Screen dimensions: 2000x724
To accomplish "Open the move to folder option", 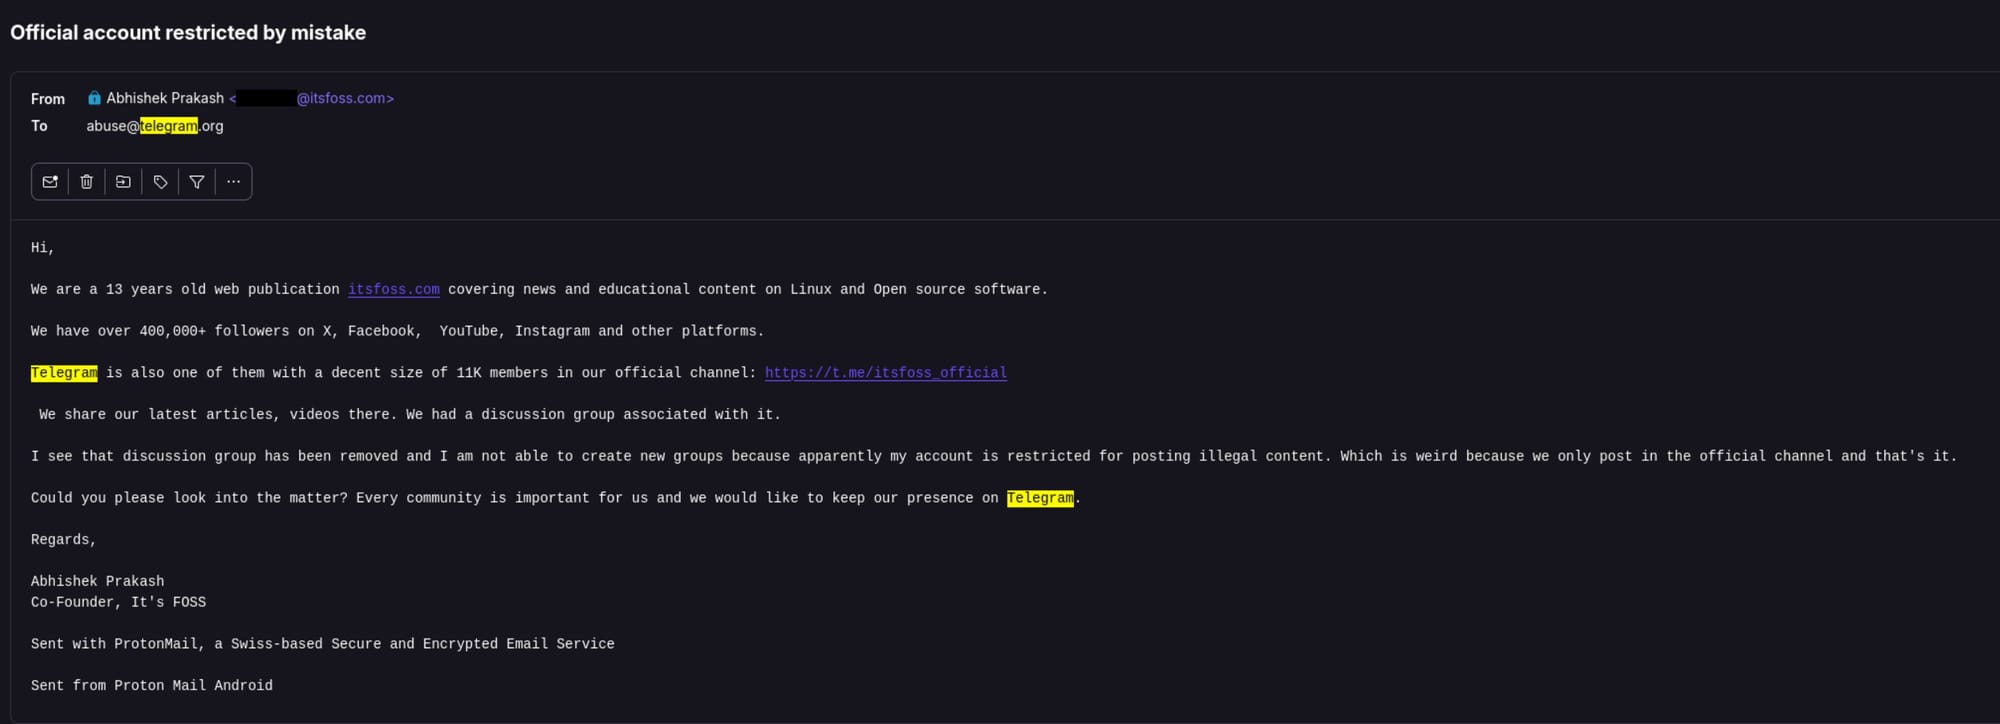I will click(x=123, y=182).
